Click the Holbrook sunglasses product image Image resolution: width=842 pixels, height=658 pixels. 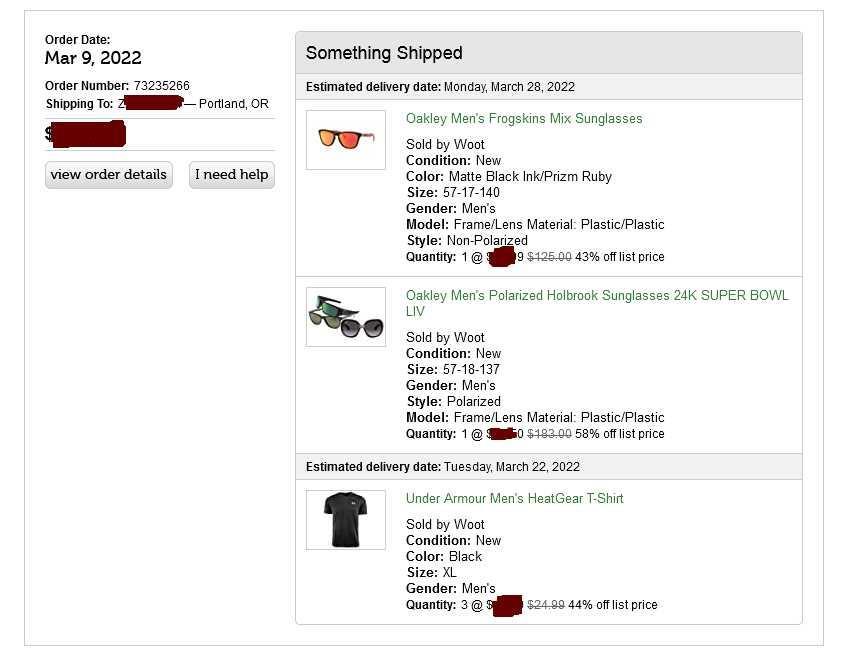pyautogui.click(x=346, y=317)
